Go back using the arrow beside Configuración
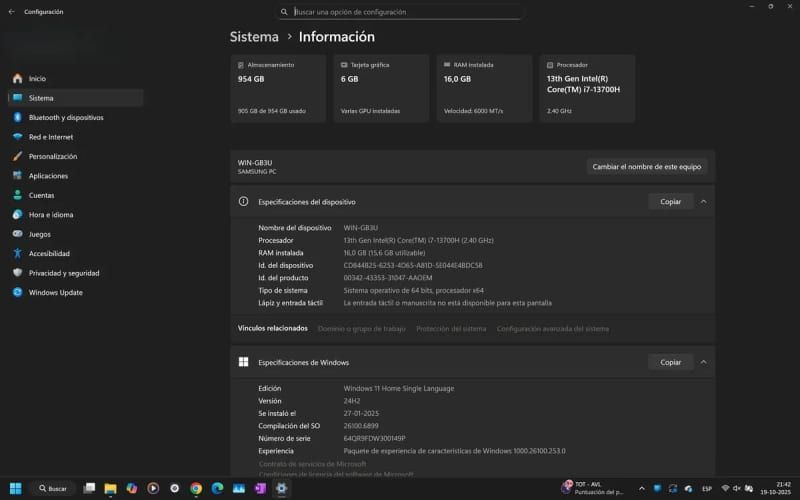This screenshot has height=500, width=800. 11,12
